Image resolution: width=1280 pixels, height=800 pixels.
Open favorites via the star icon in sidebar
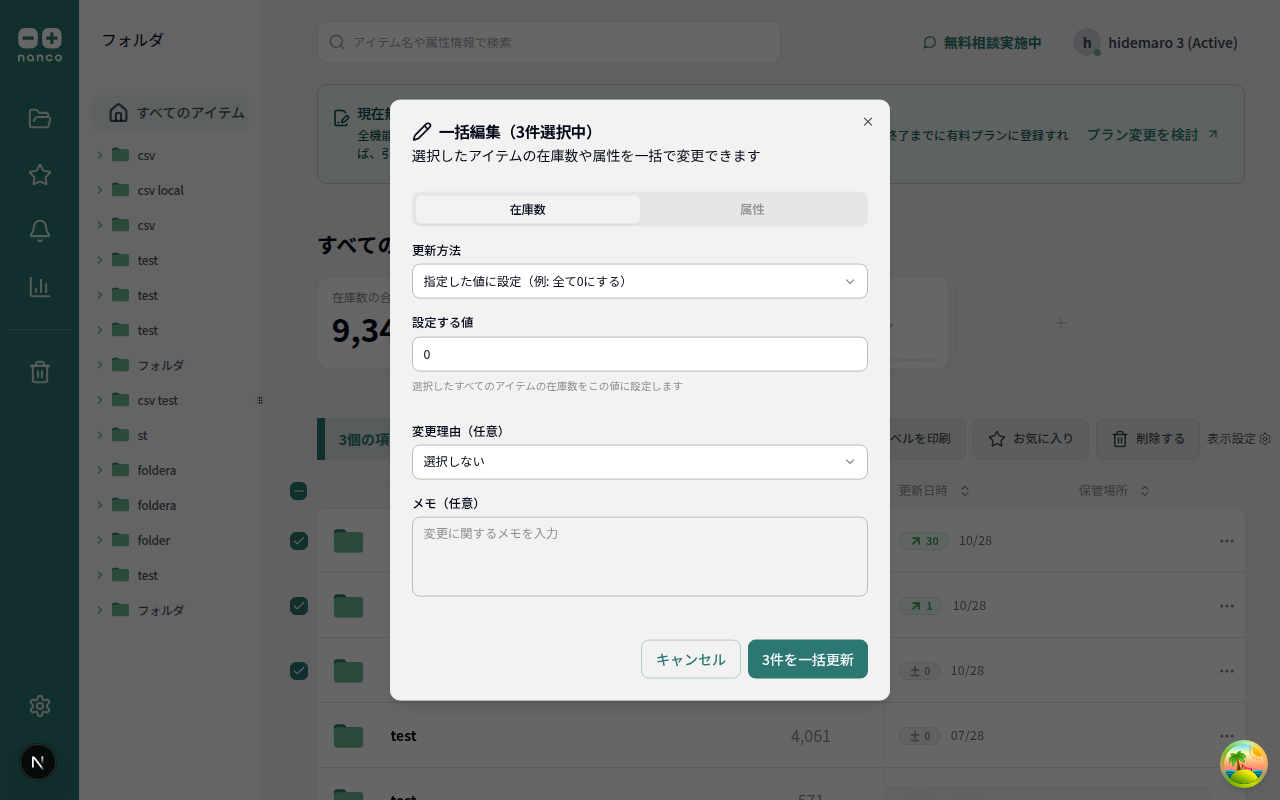(39, 174)
